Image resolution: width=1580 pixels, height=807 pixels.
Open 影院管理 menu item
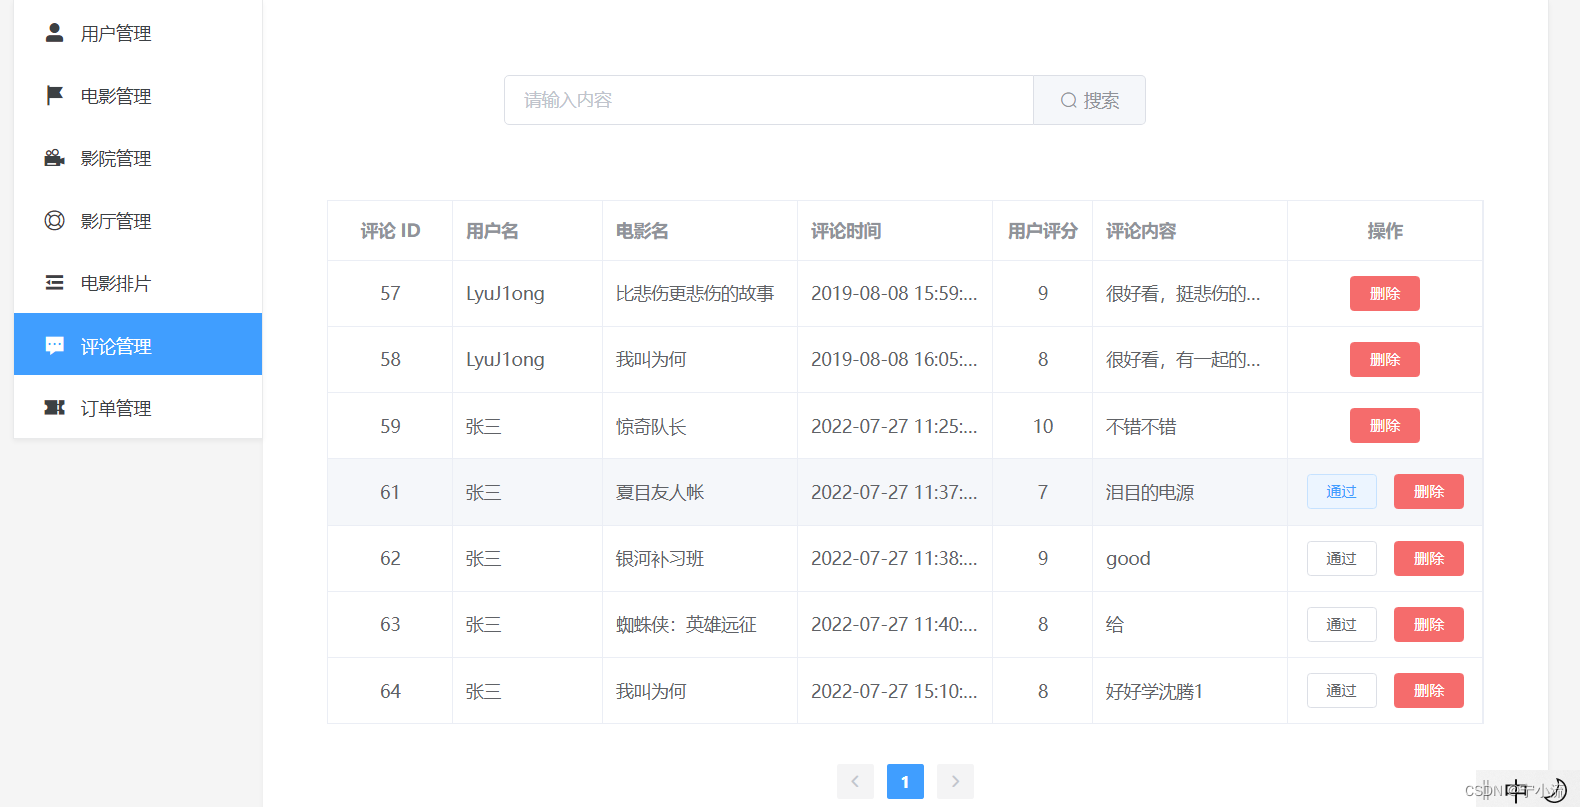138,158
